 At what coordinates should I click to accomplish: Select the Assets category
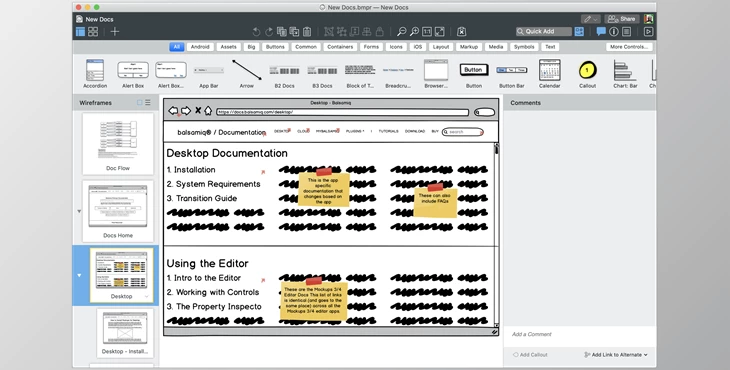click(x=229, y=47)
